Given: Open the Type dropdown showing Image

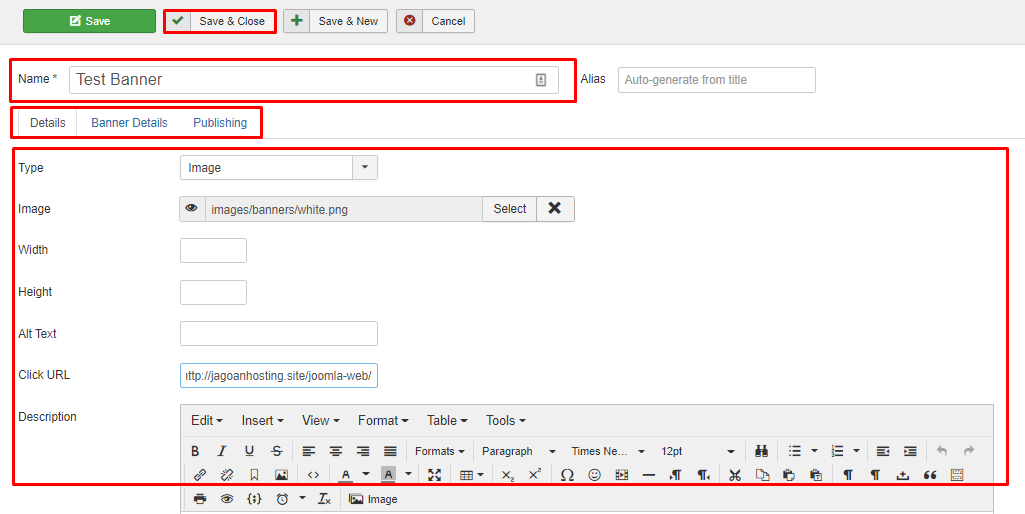Looking at the screenshot, I should coord(278,167).
